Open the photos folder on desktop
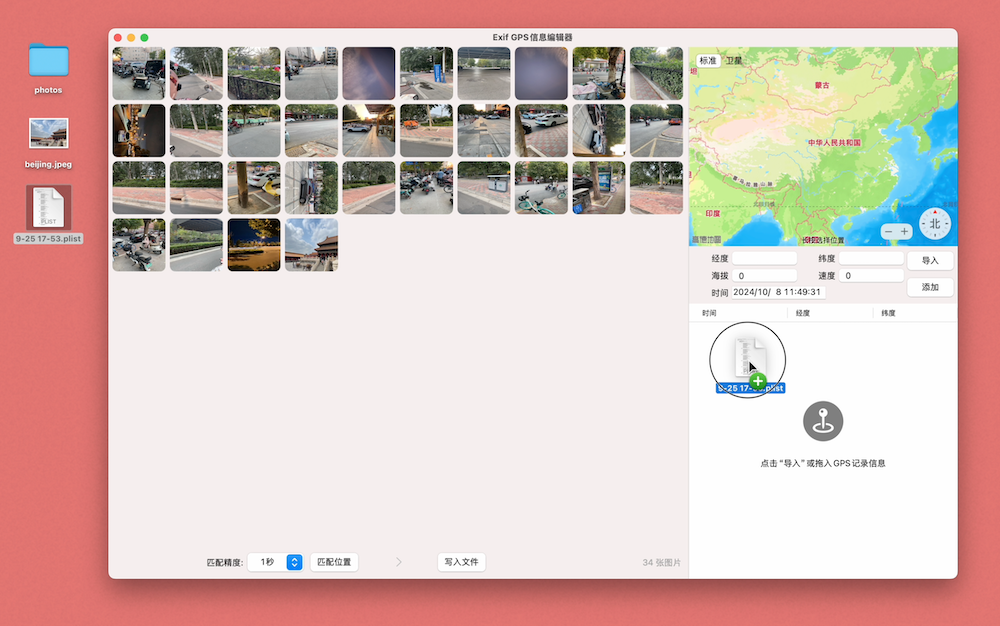This screenshot has height=626, width=1000. point(48,61)
